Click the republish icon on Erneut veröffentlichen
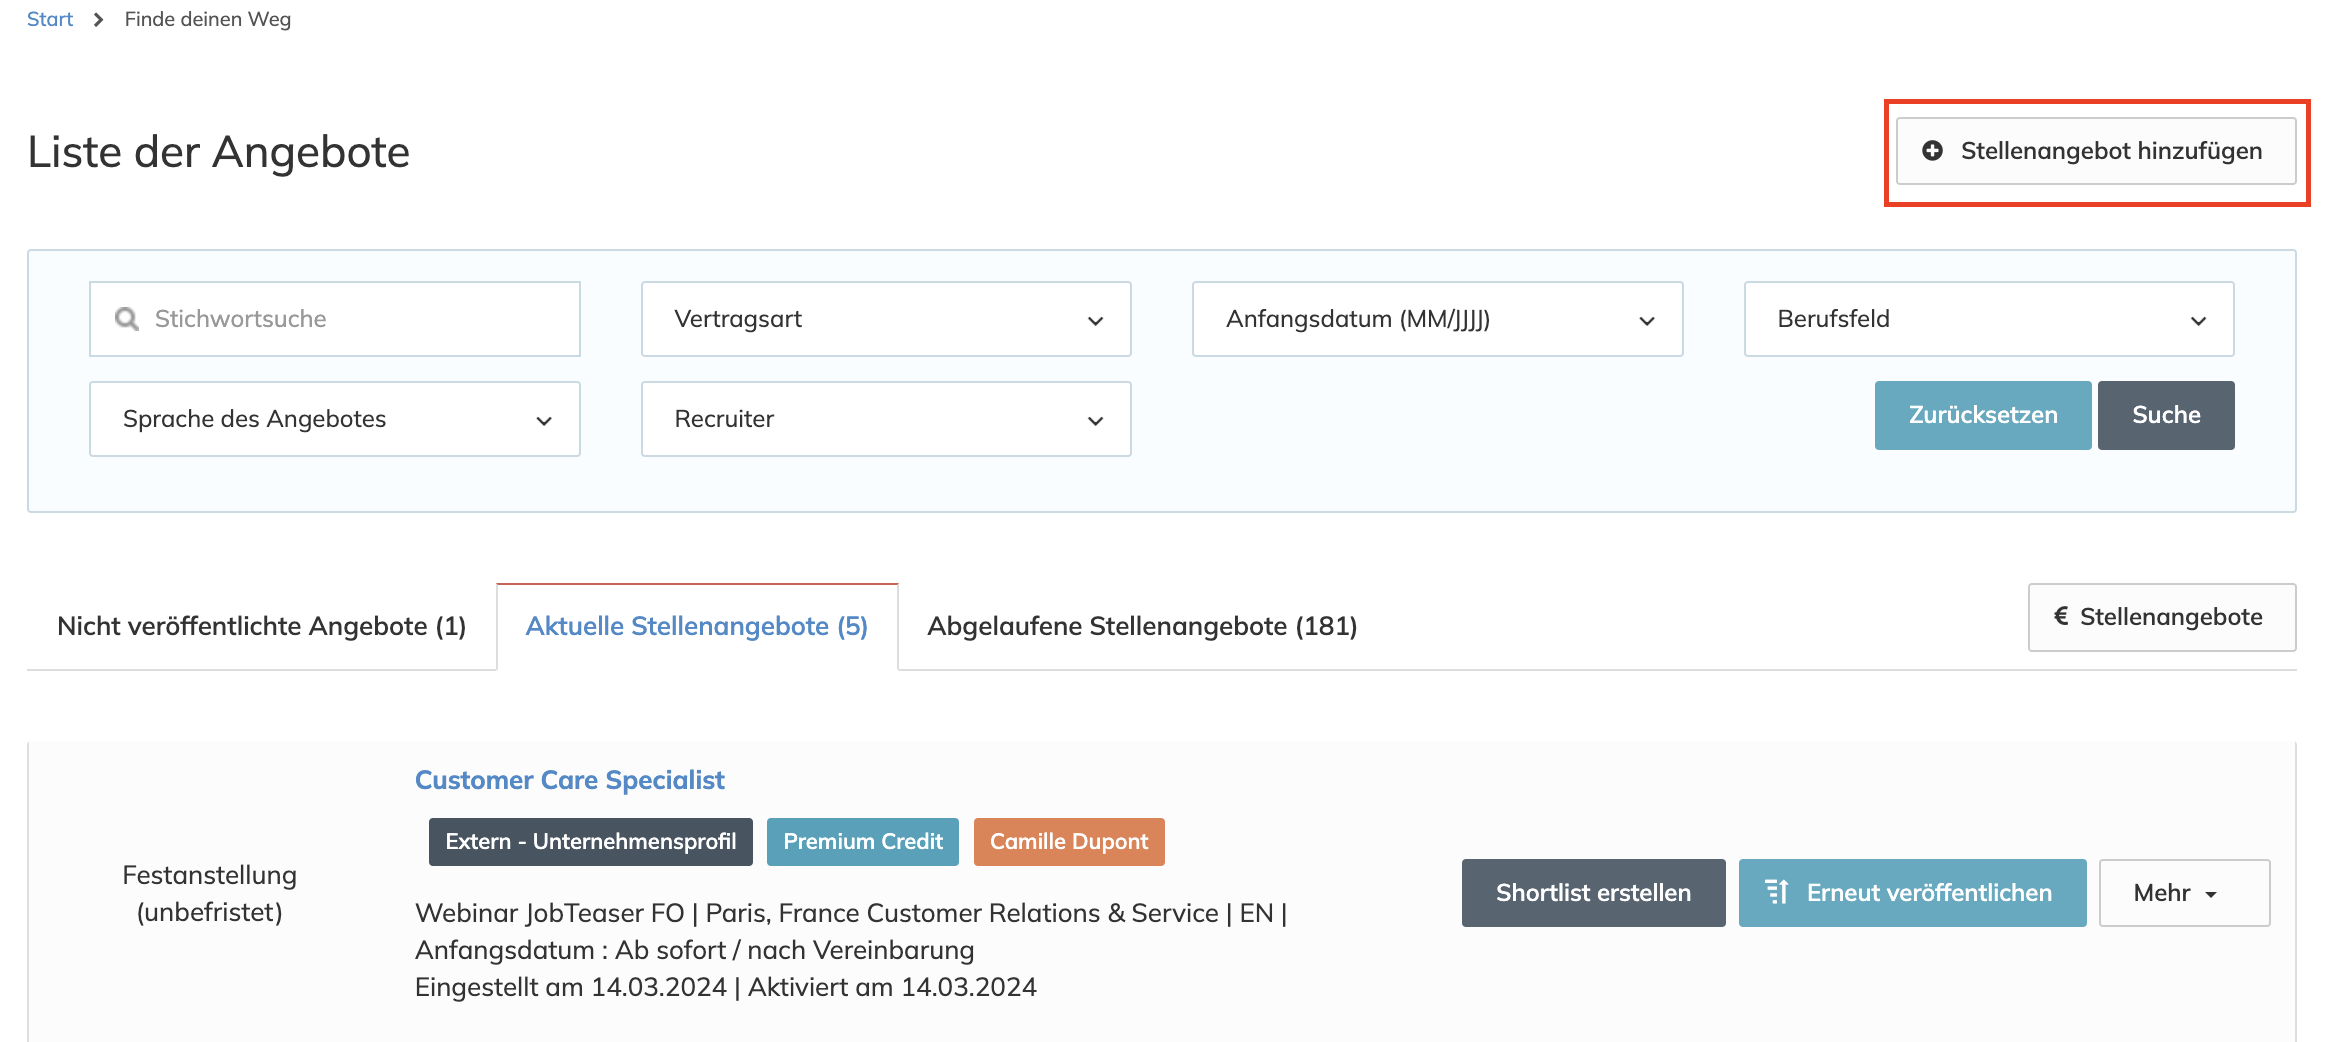 tap(1778, 892)
